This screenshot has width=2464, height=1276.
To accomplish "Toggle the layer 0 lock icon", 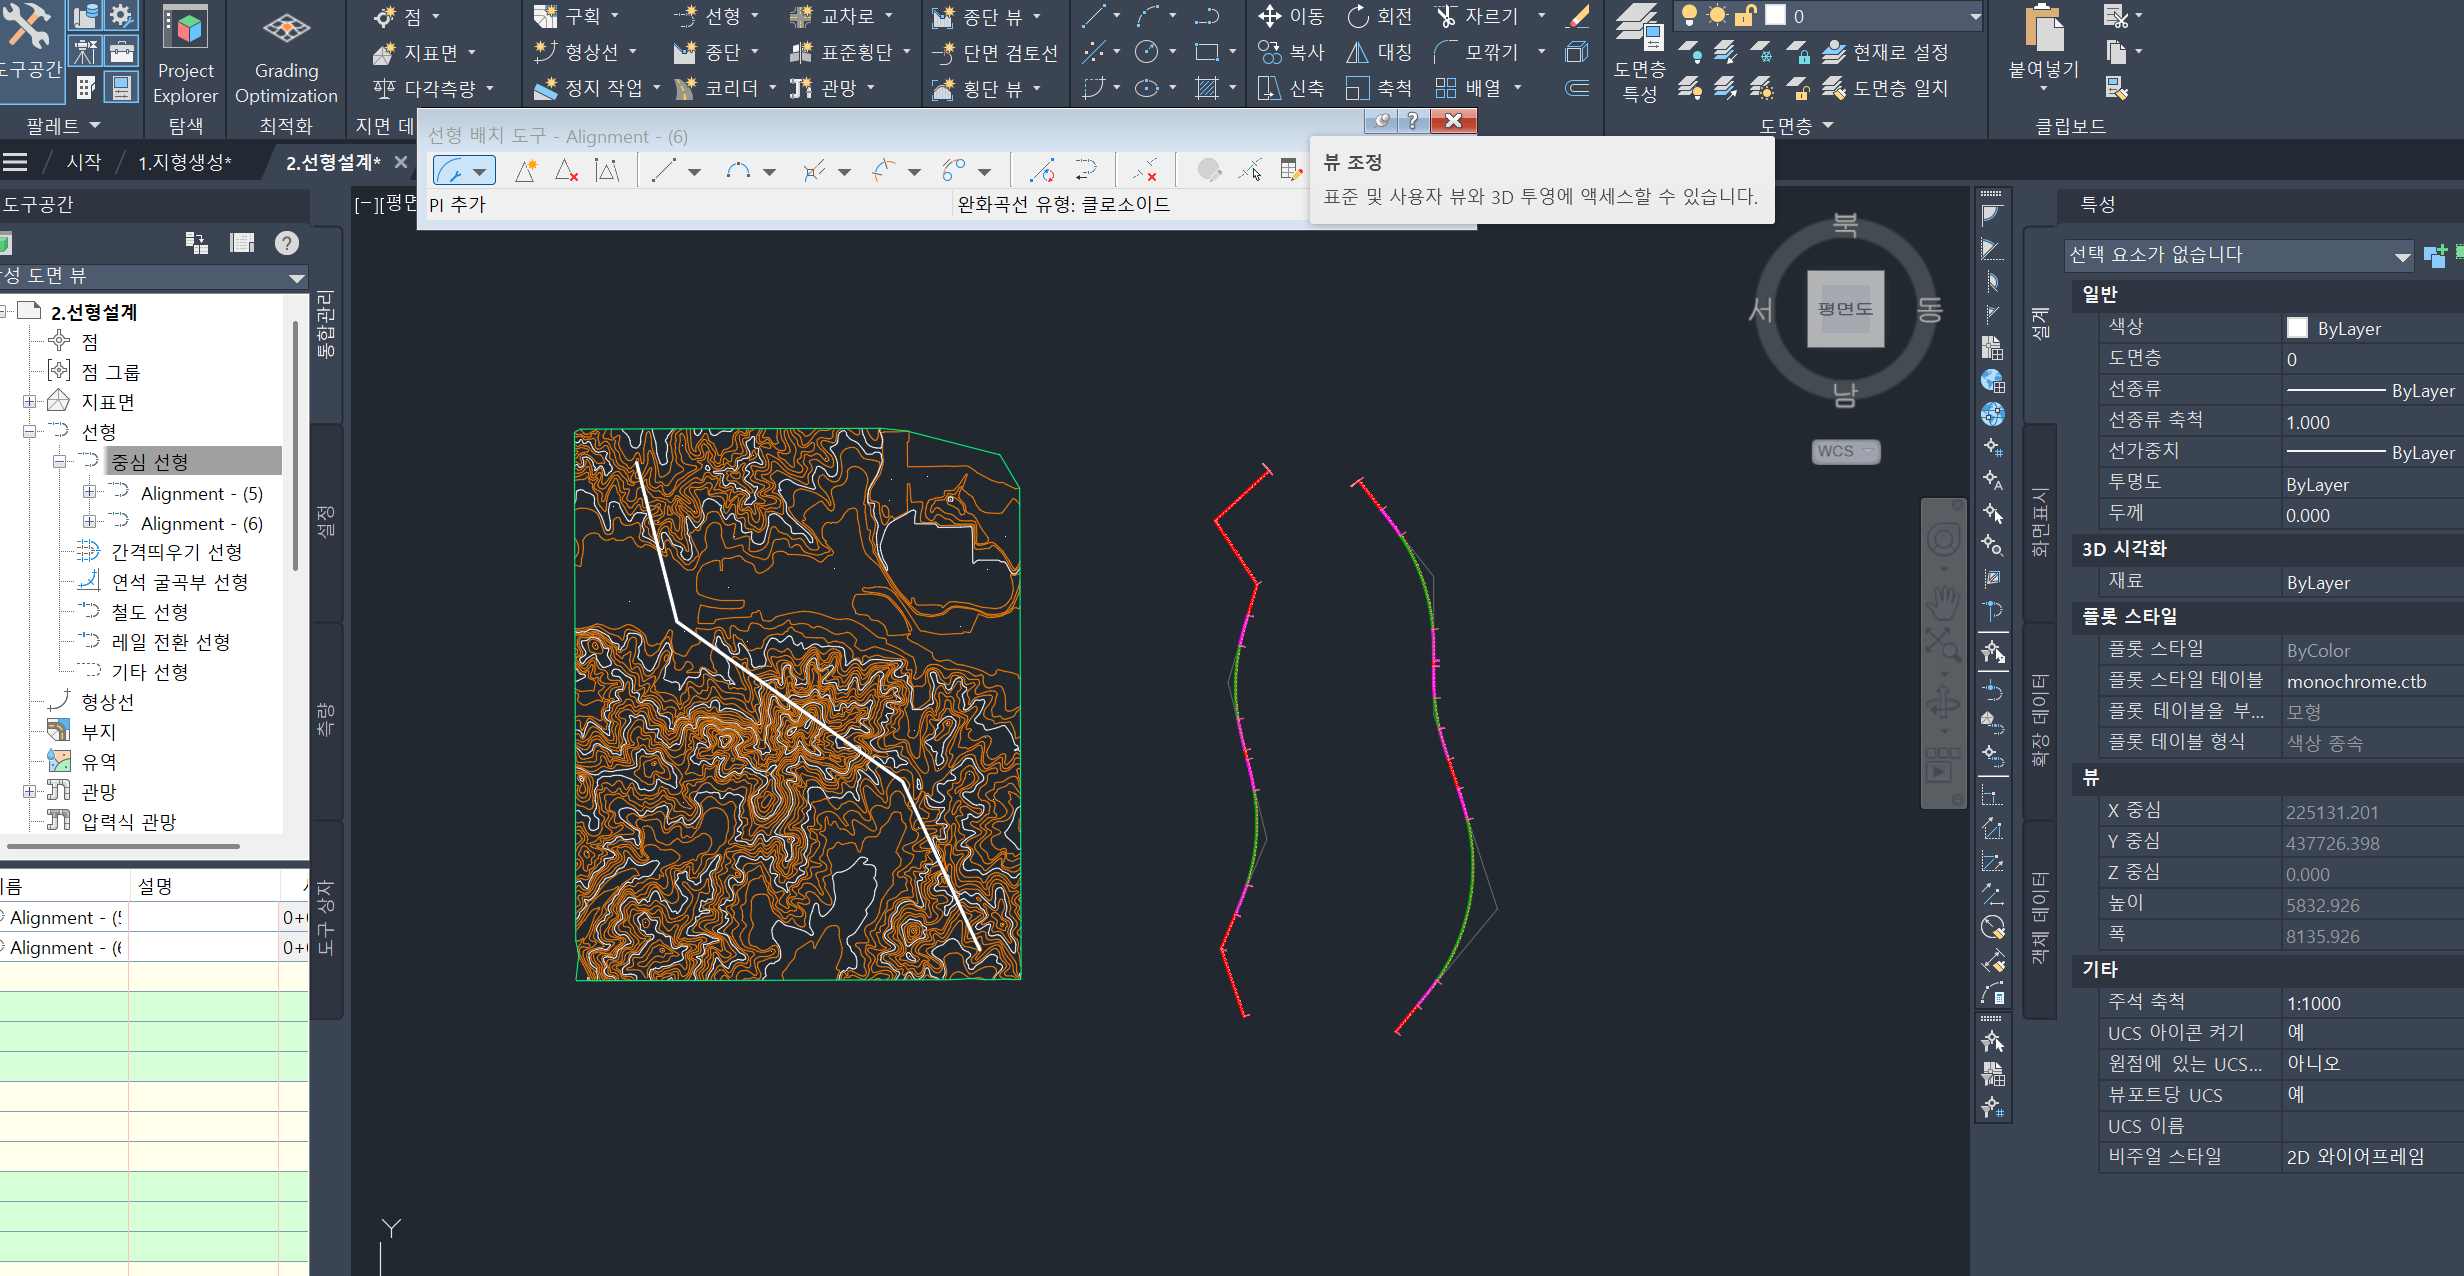I will point(1745,15).
